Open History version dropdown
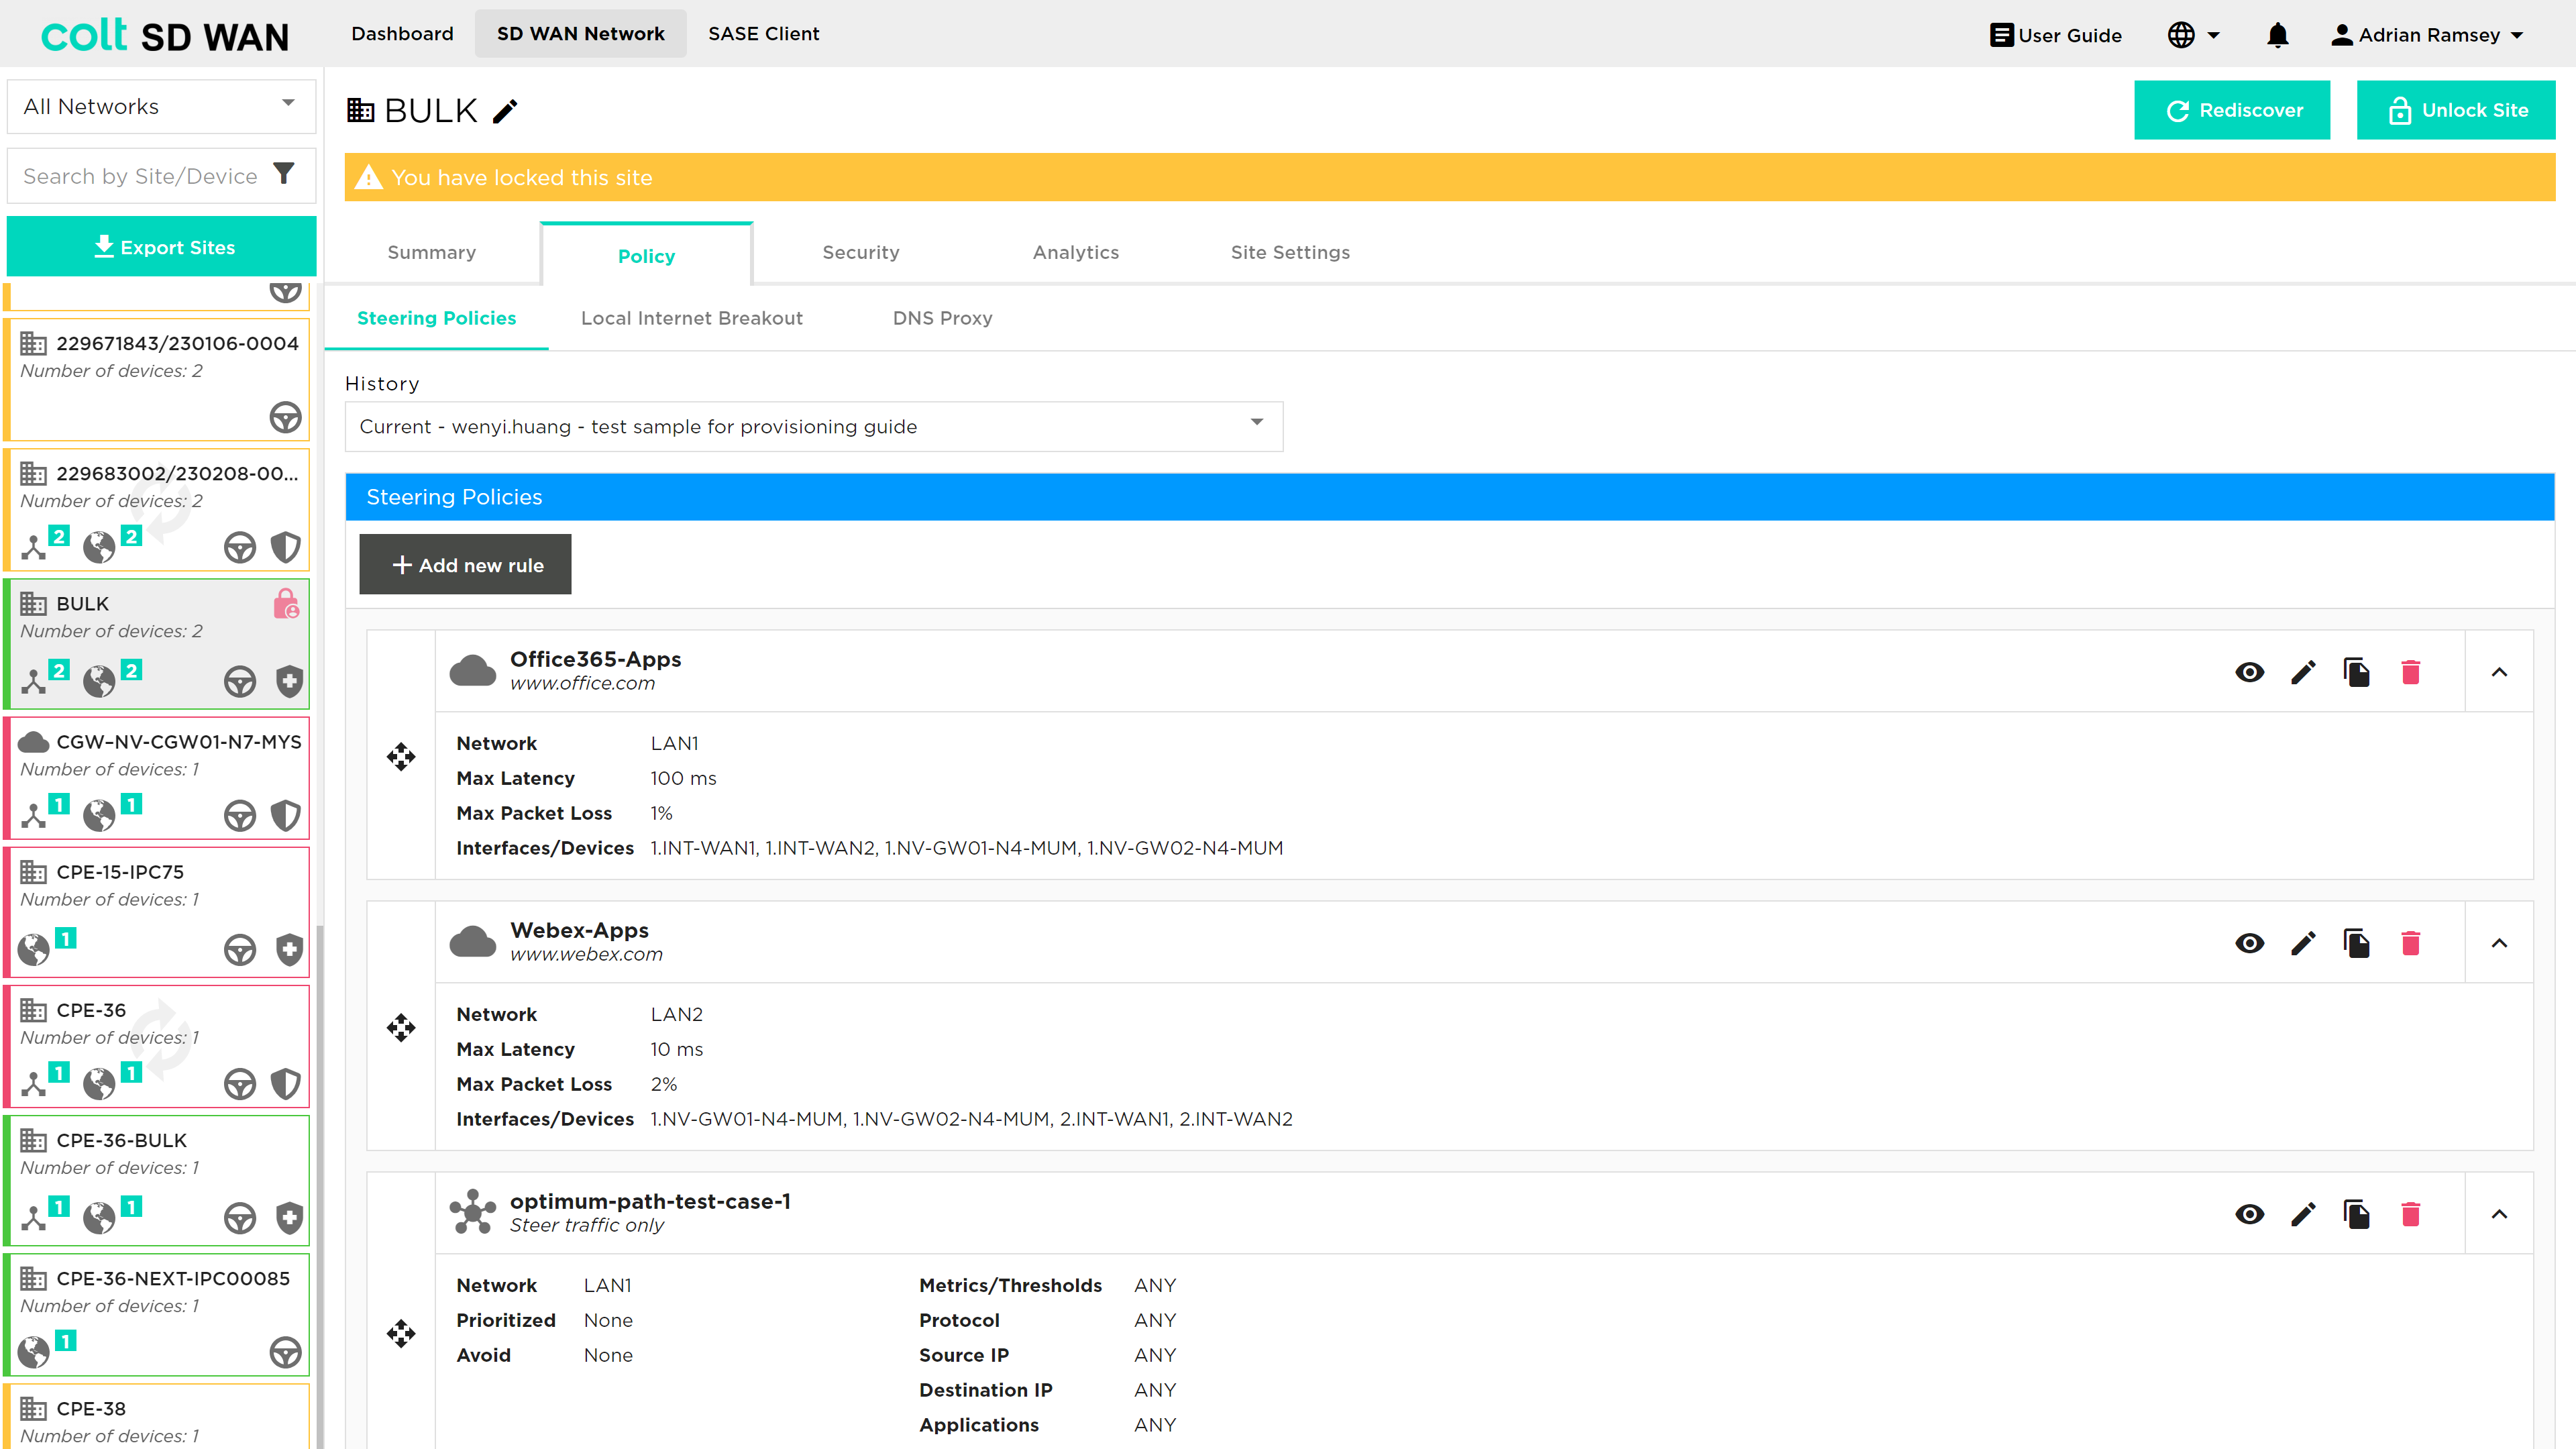2576x1449 pixels. (x=814, y=426)
